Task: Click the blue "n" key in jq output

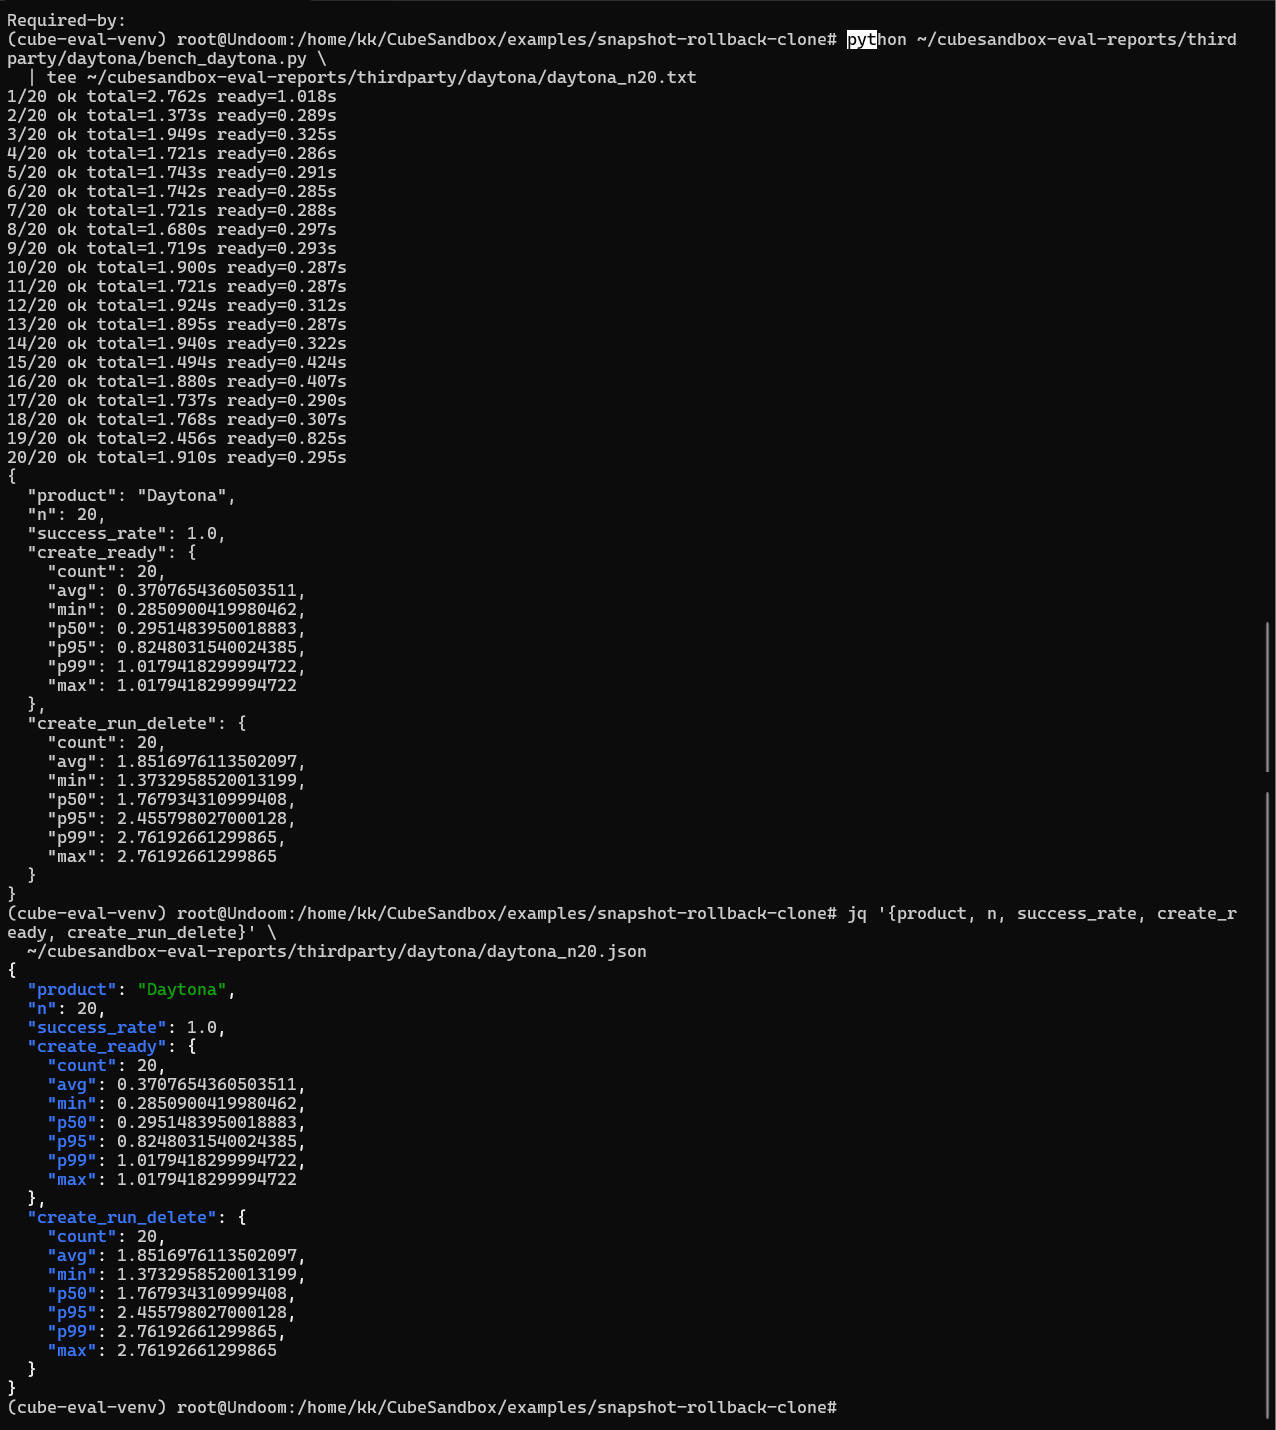Action: pos(42,1008)
